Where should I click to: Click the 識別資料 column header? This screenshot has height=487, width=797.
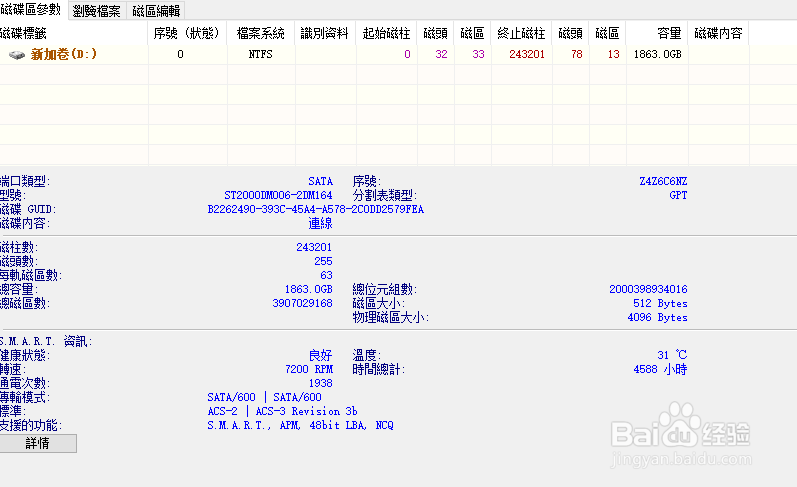coord(325,33)
